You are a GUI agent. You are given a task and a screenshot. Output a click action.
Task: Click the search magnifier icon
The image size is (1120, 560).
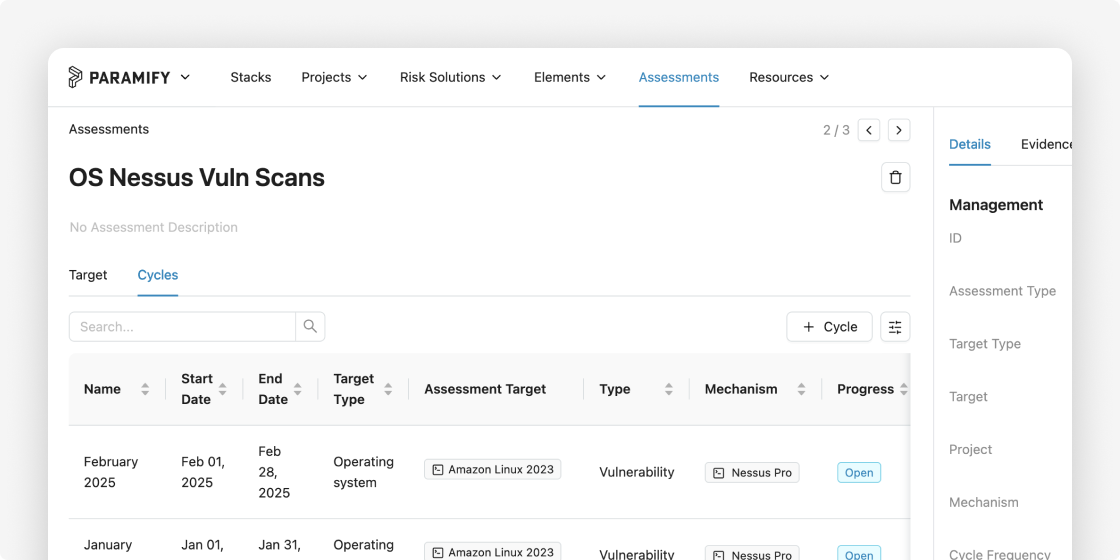click(310, 326)
